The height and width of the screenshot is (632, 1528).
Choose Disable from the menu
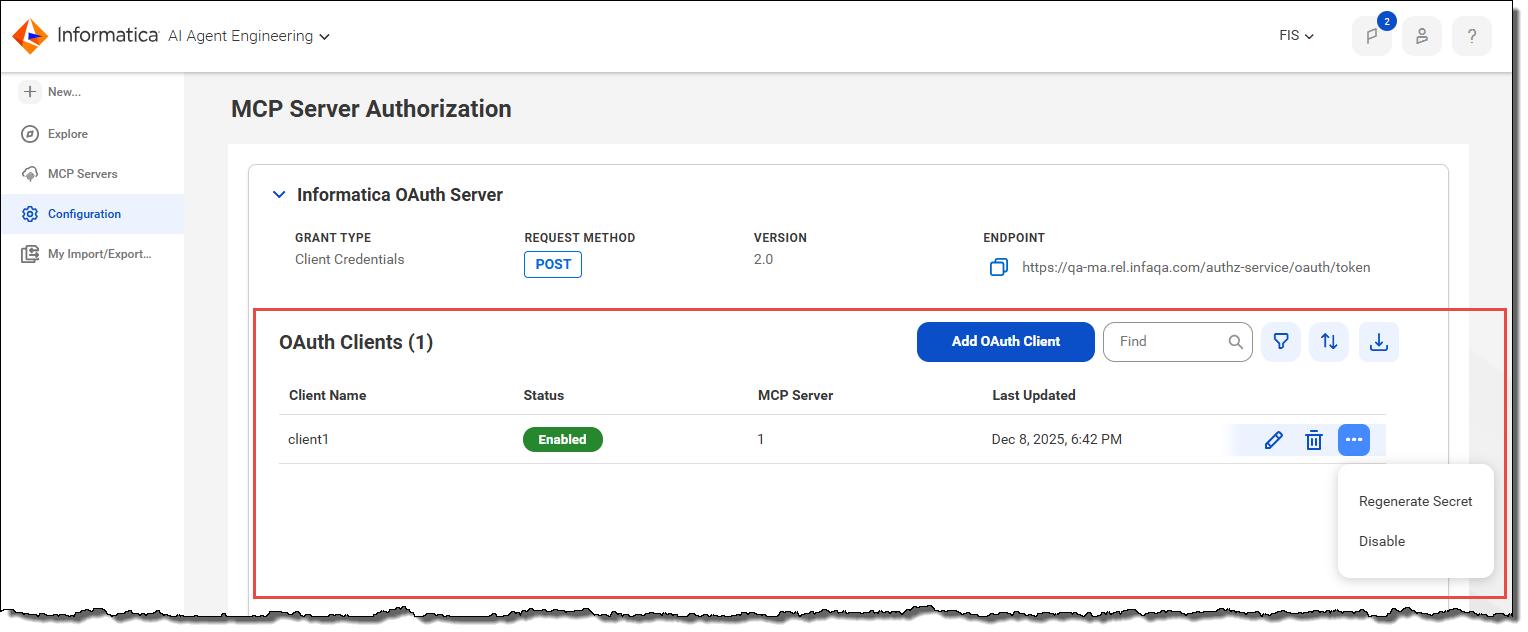click(x=1382, y=541)
